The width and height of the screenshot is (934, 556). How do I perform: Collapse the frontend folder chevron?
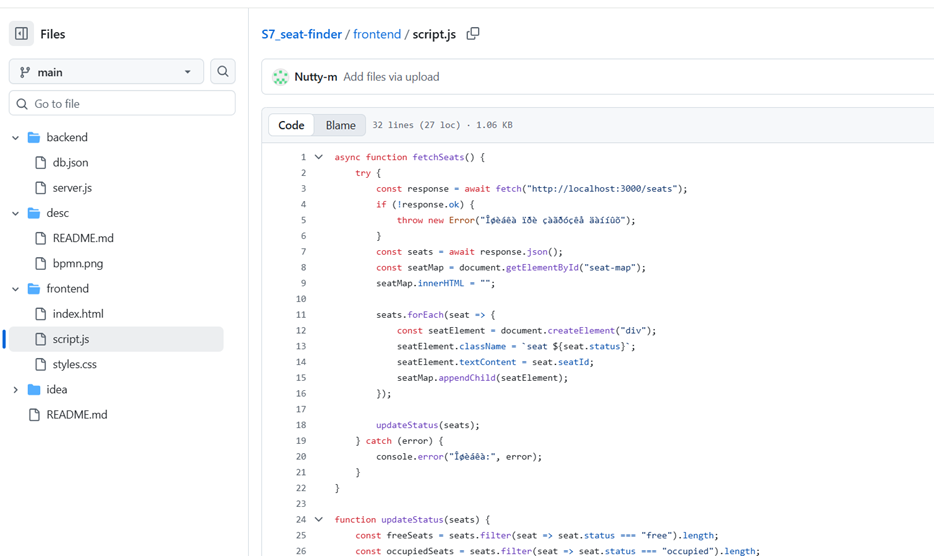(15, 288)
